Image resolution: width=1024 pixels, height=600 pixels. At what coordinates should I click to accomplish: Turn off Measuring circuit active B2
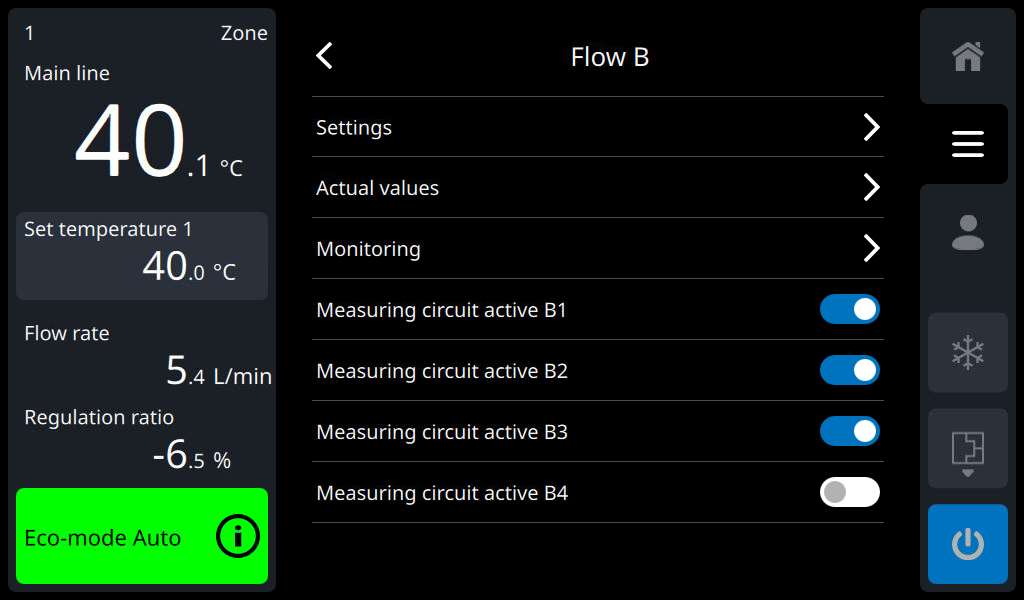click(849, 370)
